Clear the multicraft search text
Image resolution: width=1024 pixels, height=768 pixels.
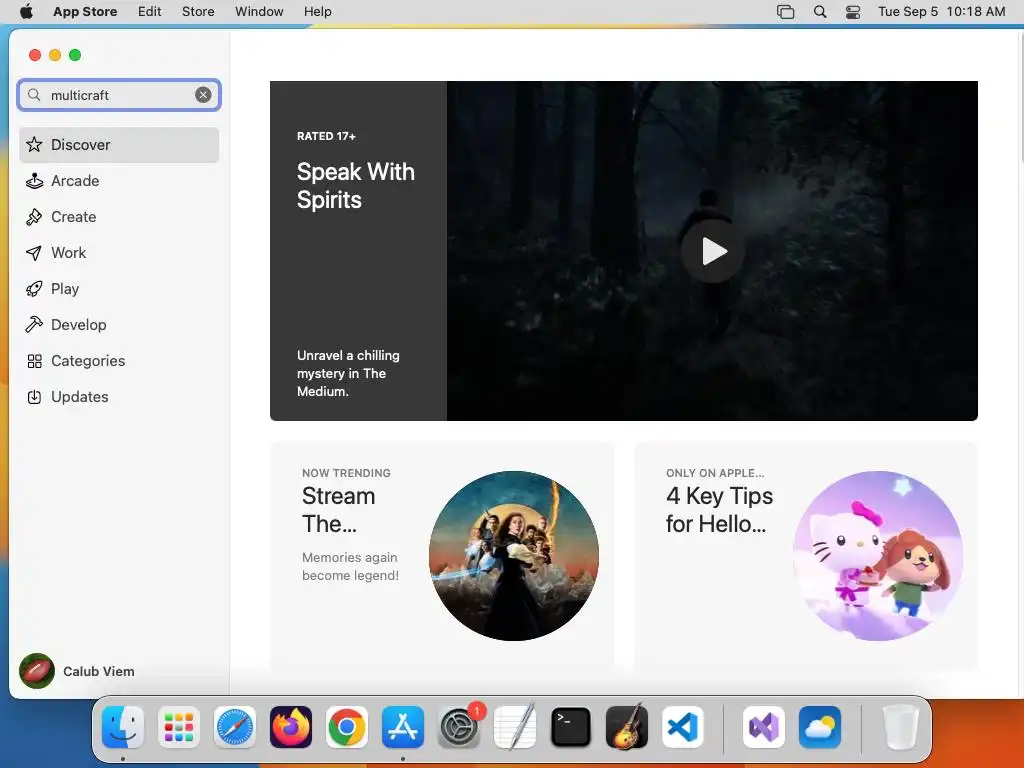pos(203,95)
